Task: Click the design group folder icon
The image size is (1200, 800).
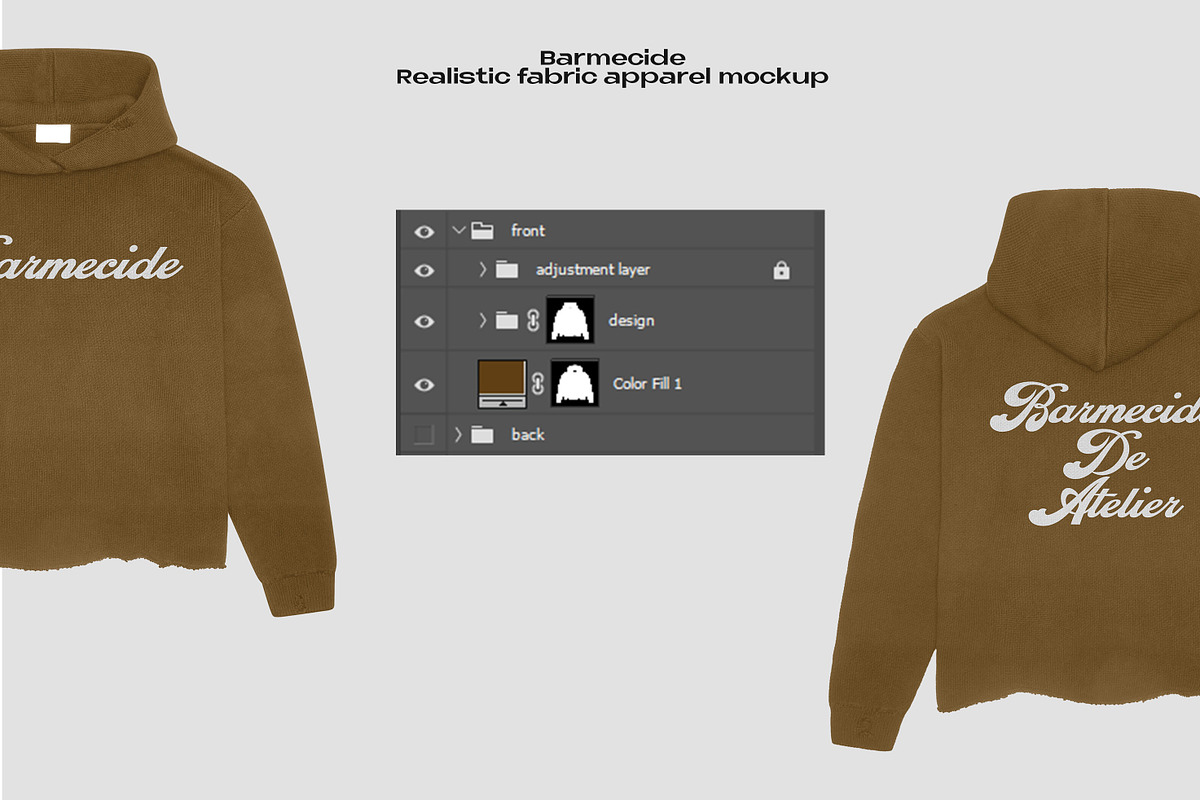Action: pos(507,320)
